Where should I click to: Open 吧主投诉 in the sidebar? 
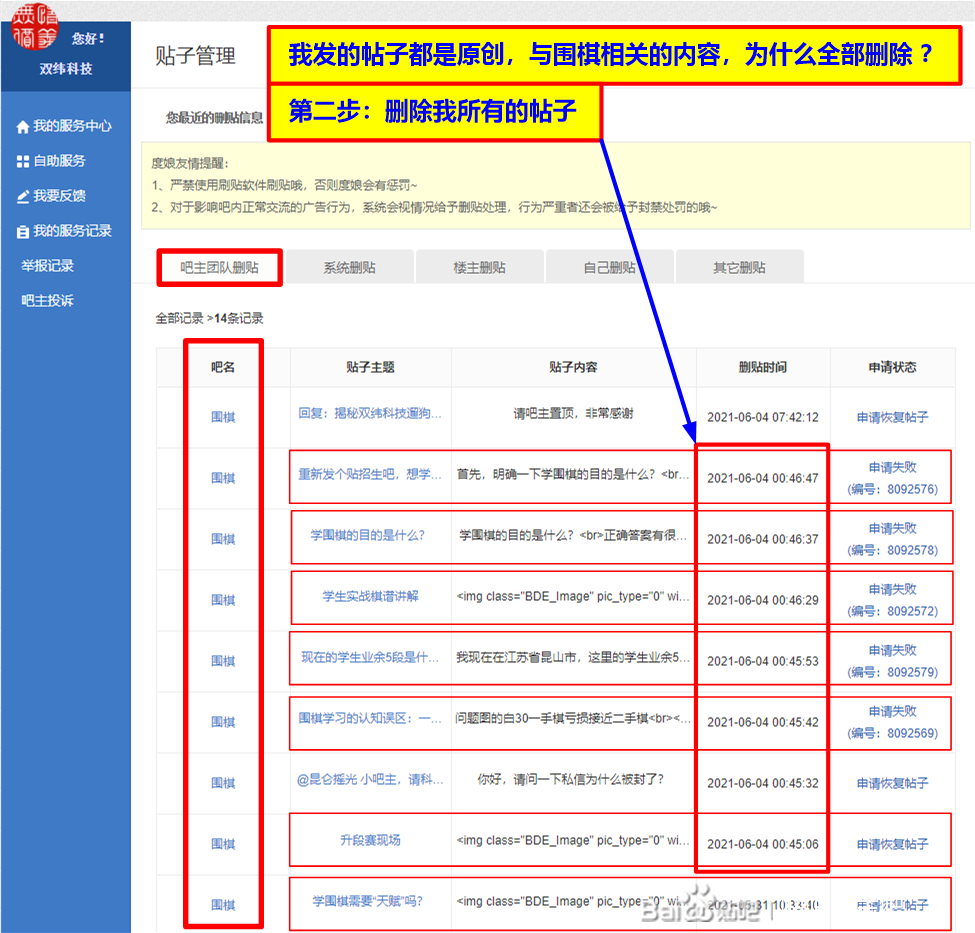[x=48, y=301]
